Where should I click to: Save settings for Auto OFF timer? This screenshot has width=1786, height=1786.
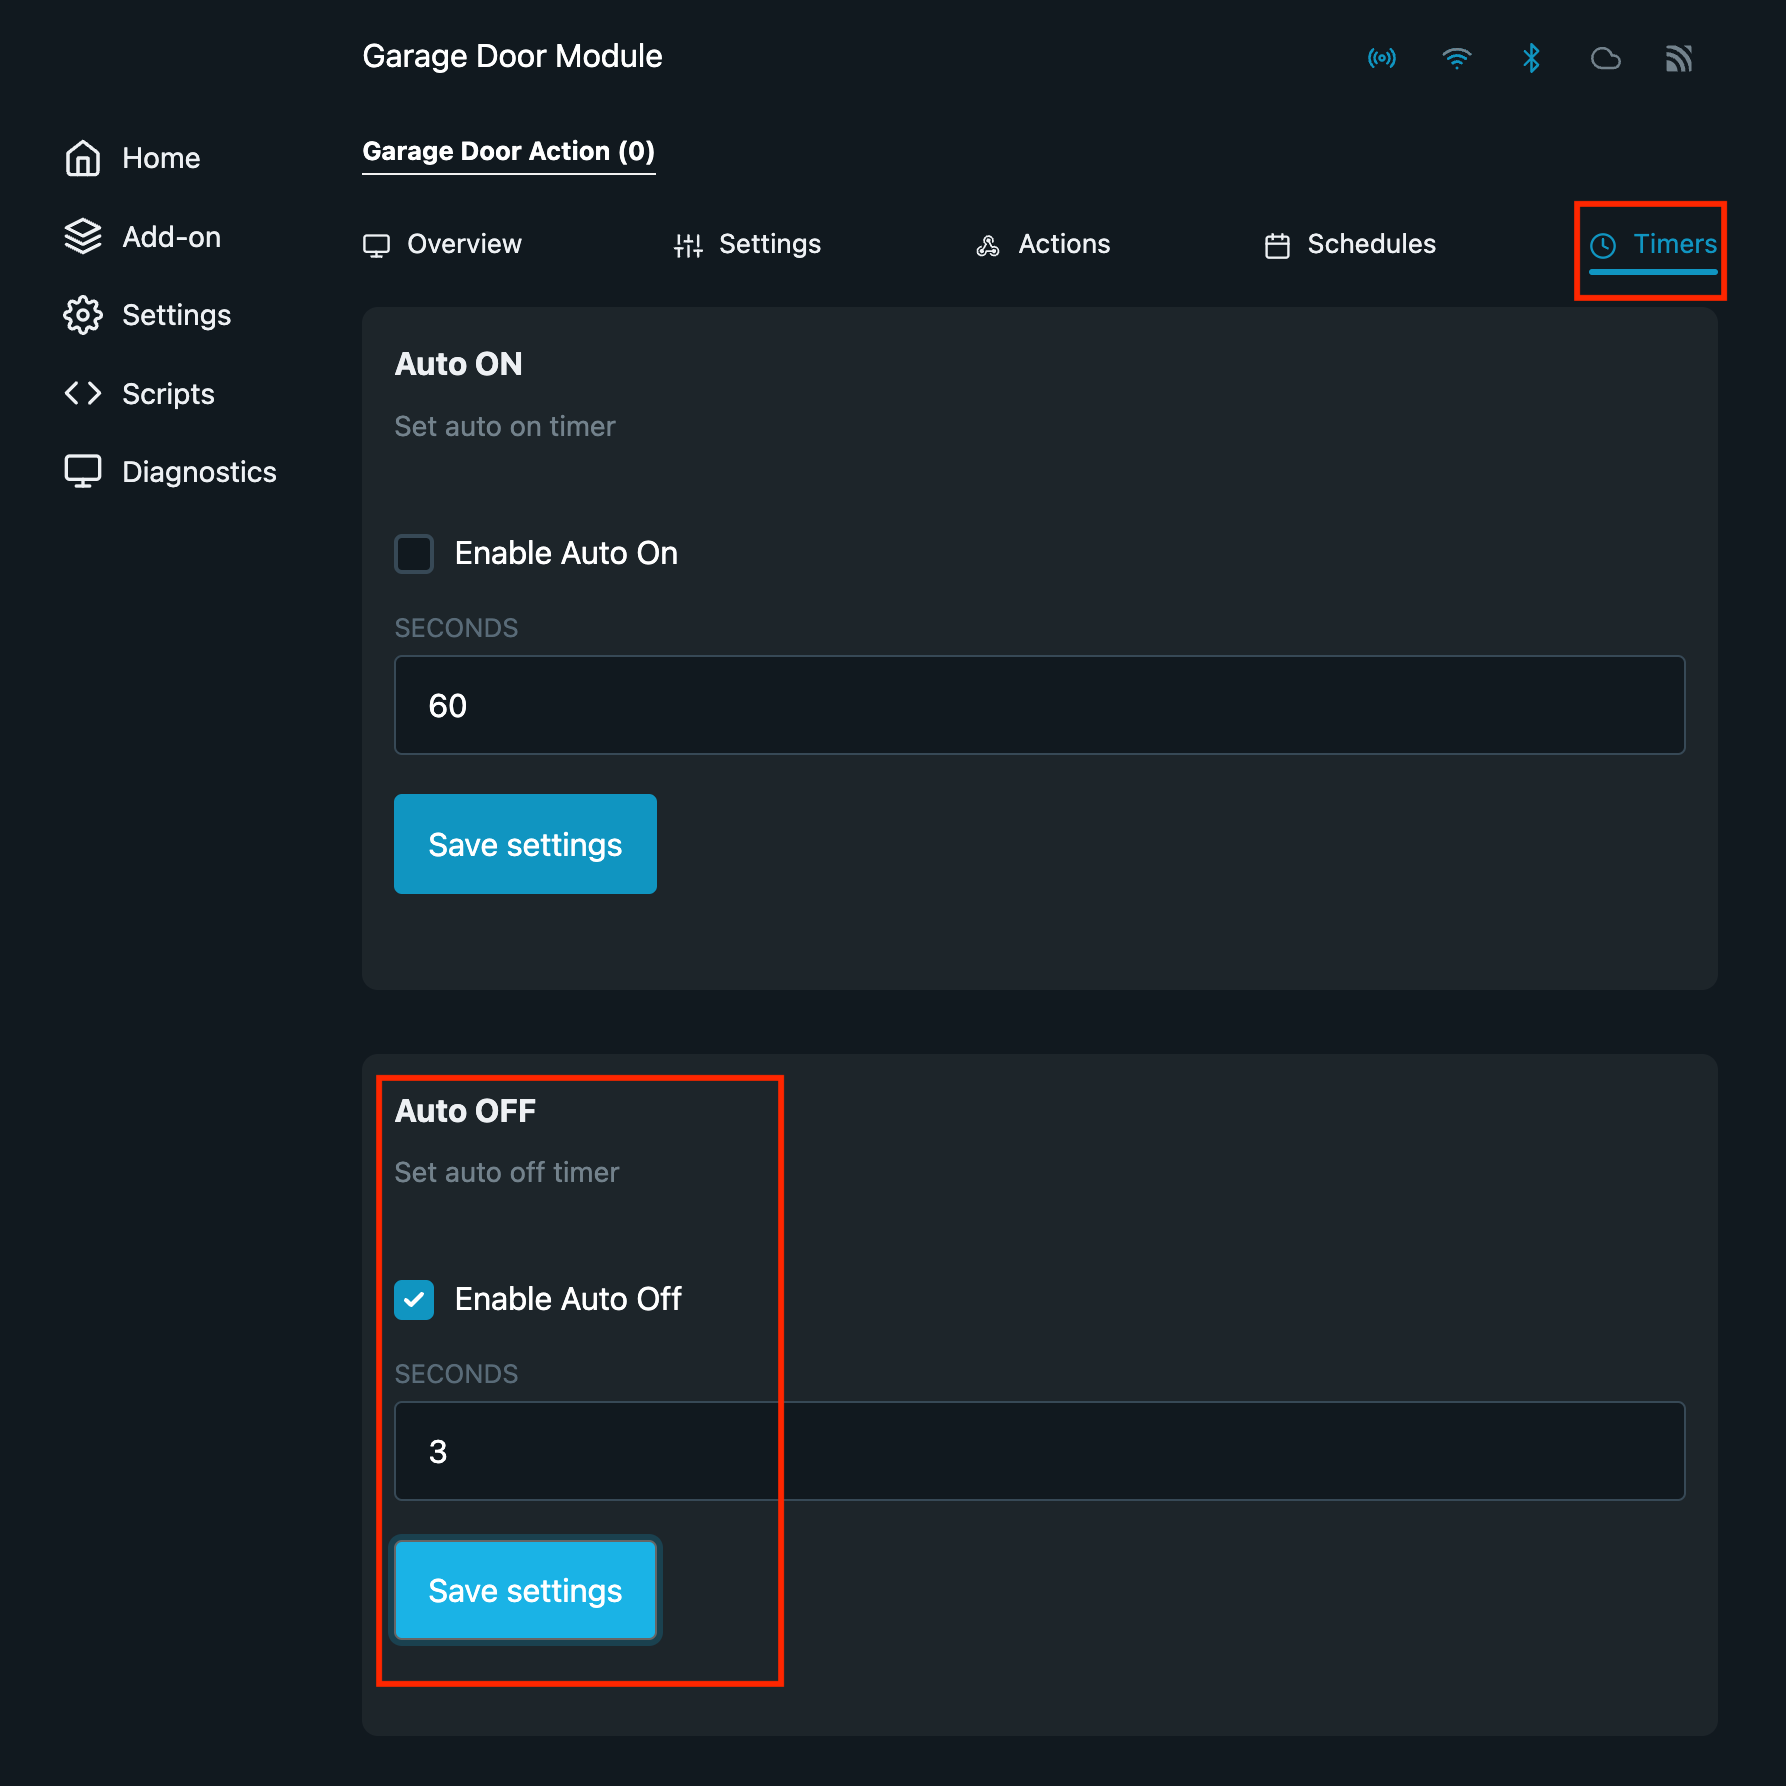coord(525,1590)
